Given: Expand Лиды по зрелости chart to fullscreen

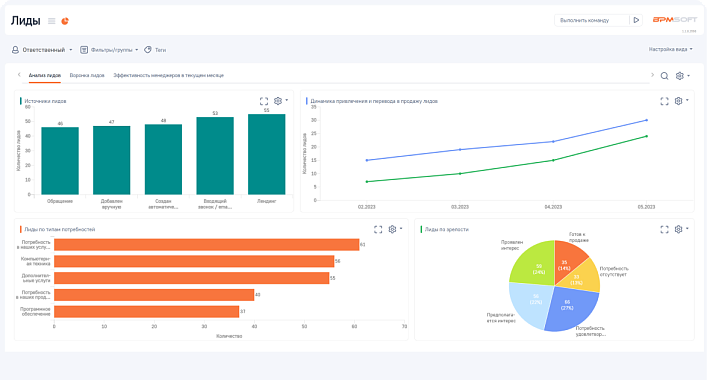Looking at the screenshot, I should 664,229.
